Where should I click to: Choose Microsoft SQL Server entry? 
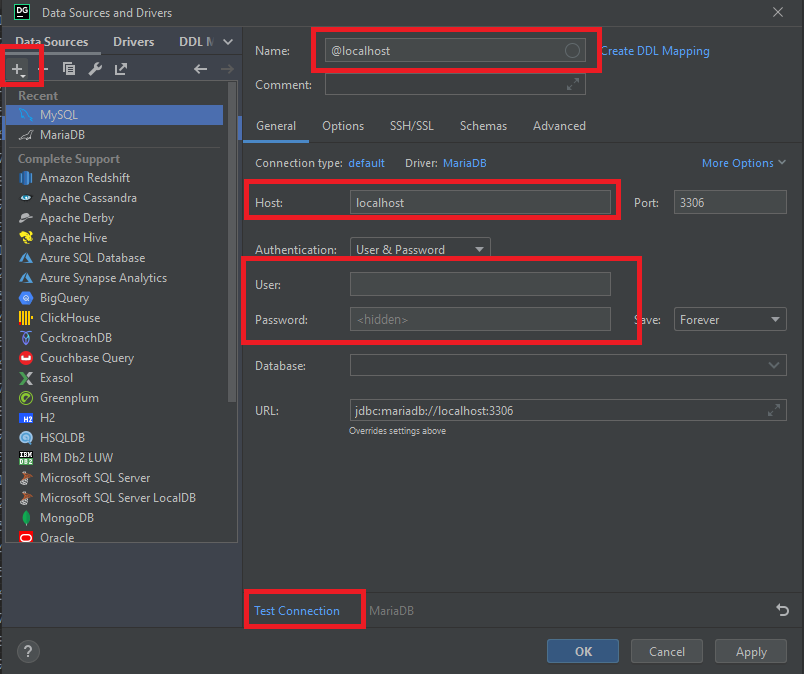(x=115, y=478)
